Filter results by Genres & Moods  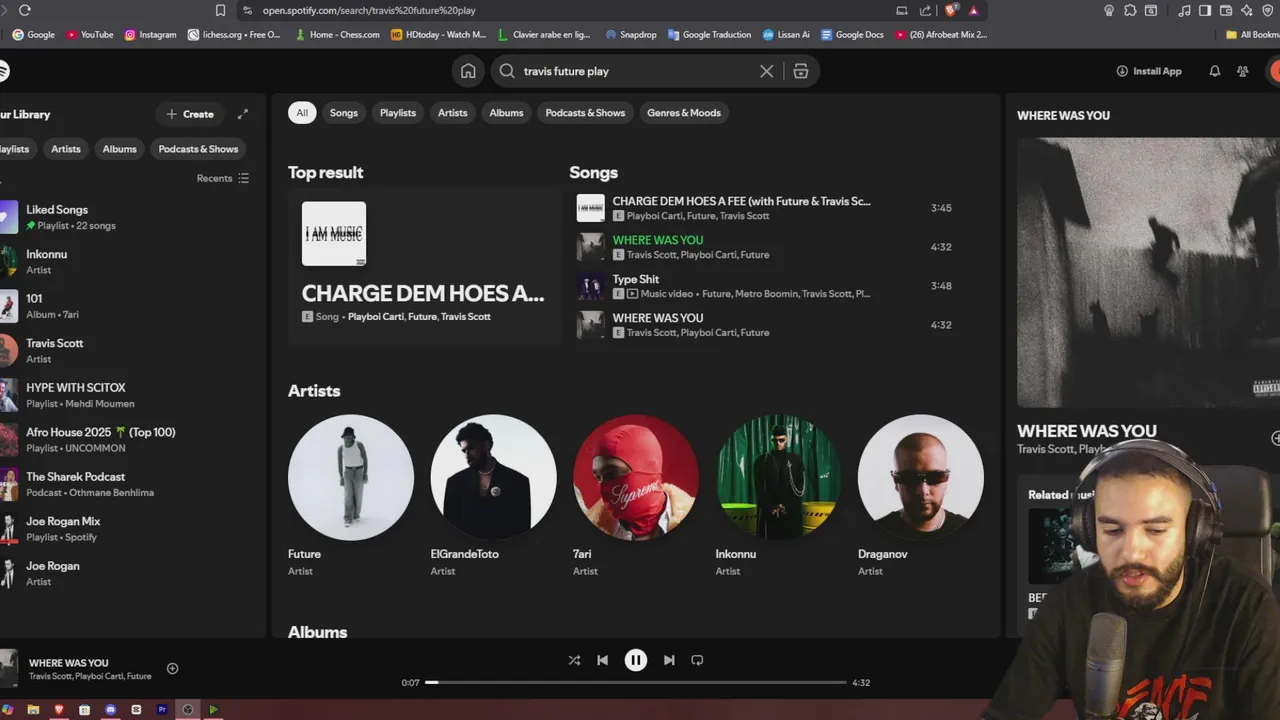click(x=684, y=113)
